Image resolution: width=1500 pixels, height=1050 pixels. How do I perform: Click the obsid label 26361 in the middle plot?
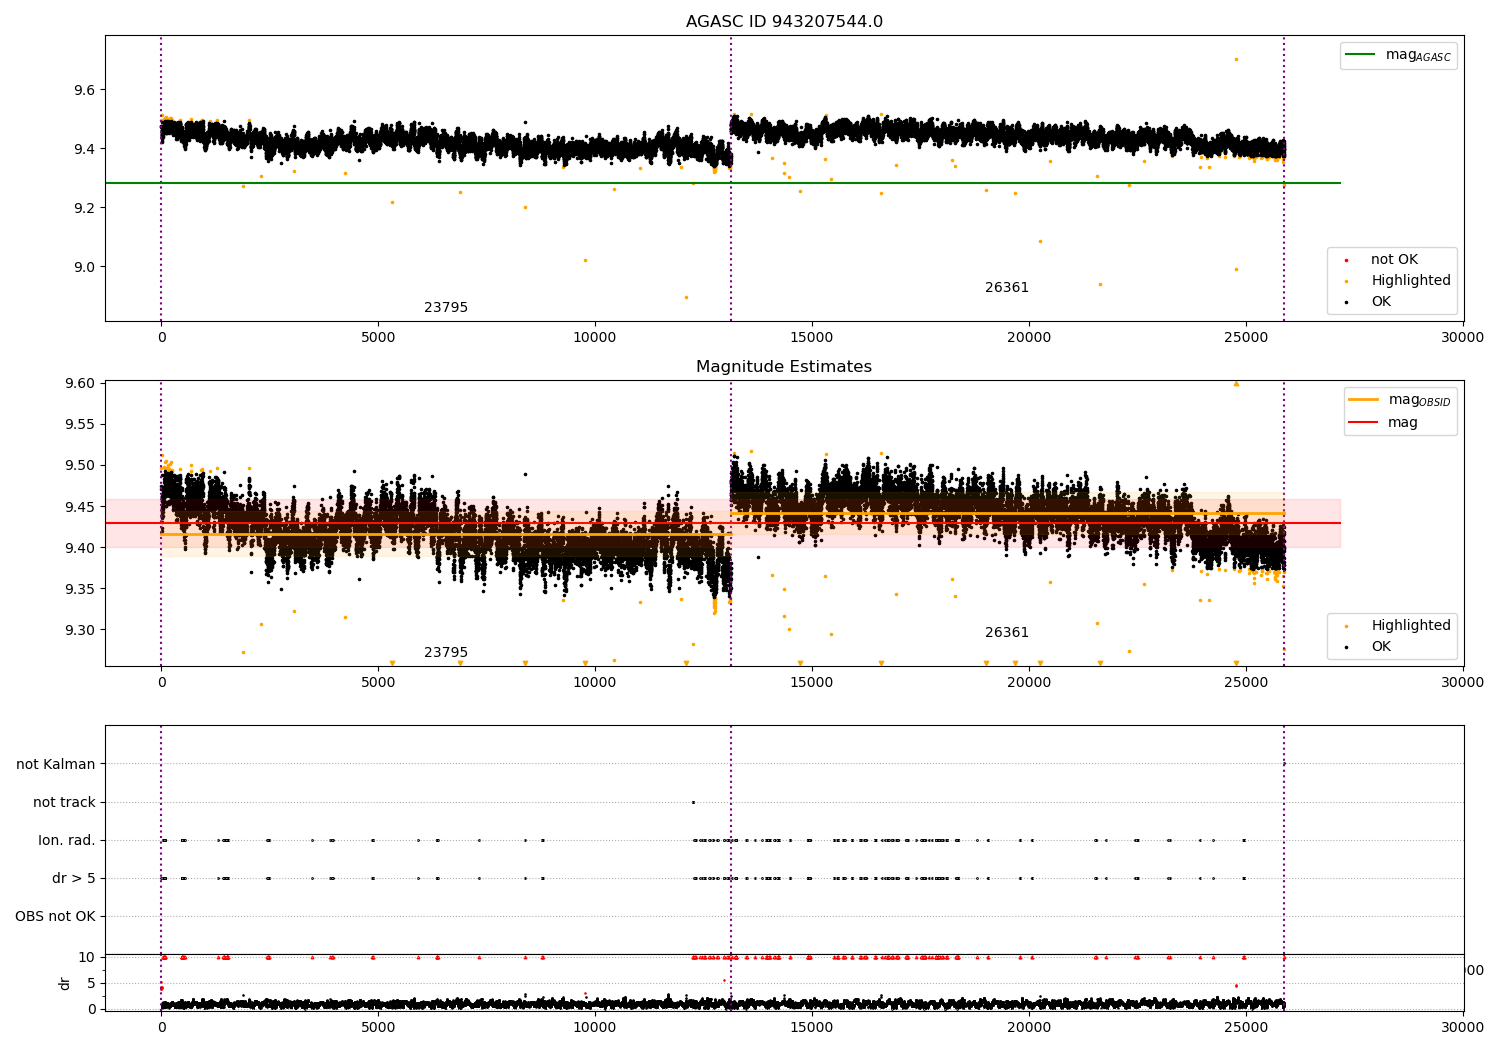point(1007,633)
